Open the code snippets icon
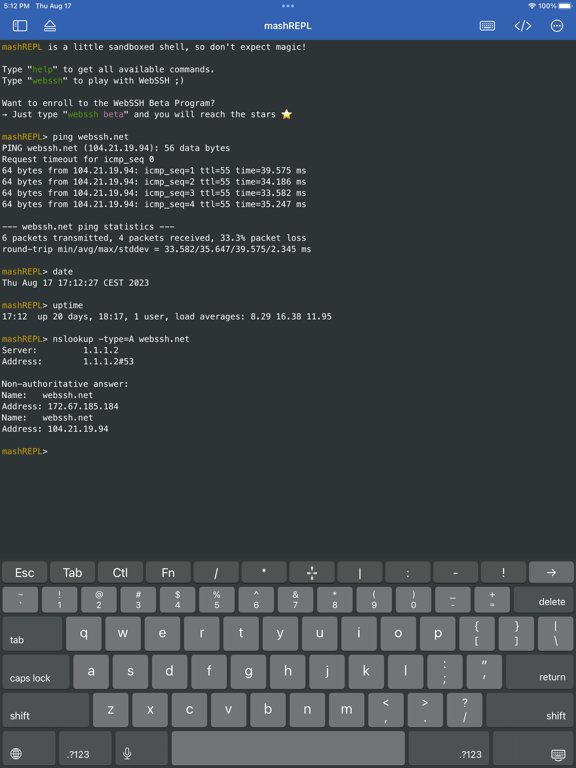 point(523,26)
